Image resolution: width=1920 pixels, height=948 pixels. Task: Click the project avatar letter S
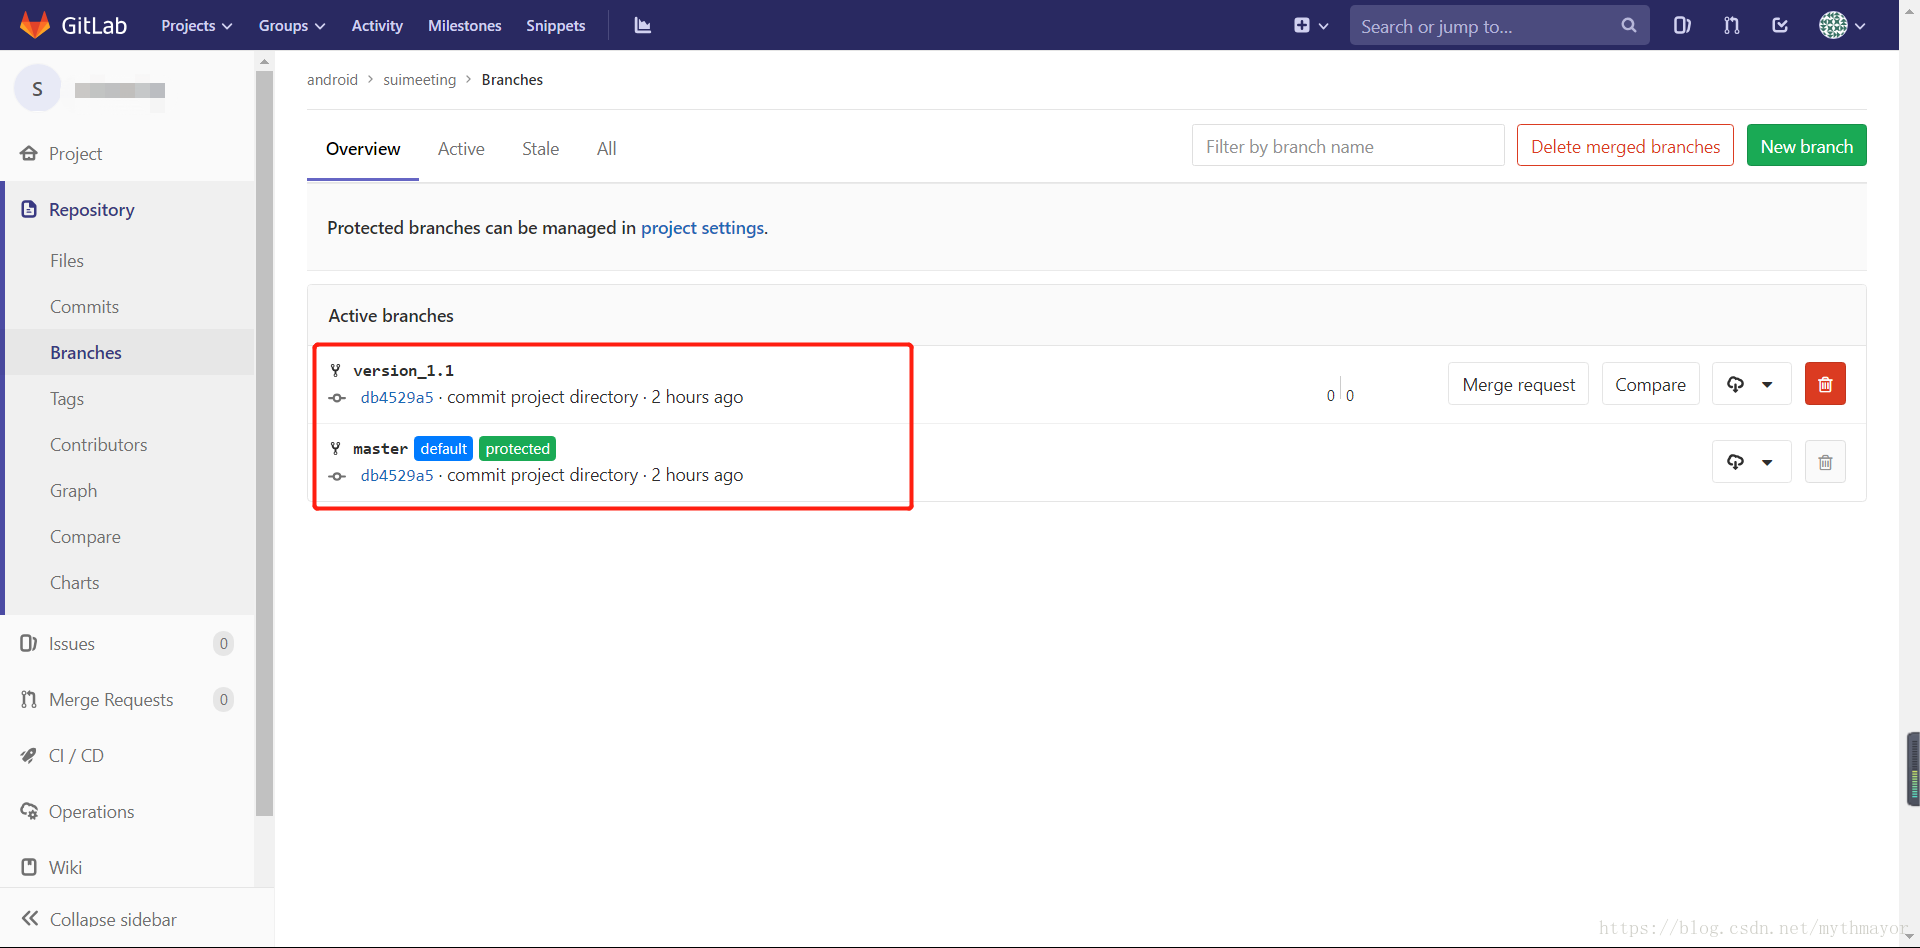(37, 89)
